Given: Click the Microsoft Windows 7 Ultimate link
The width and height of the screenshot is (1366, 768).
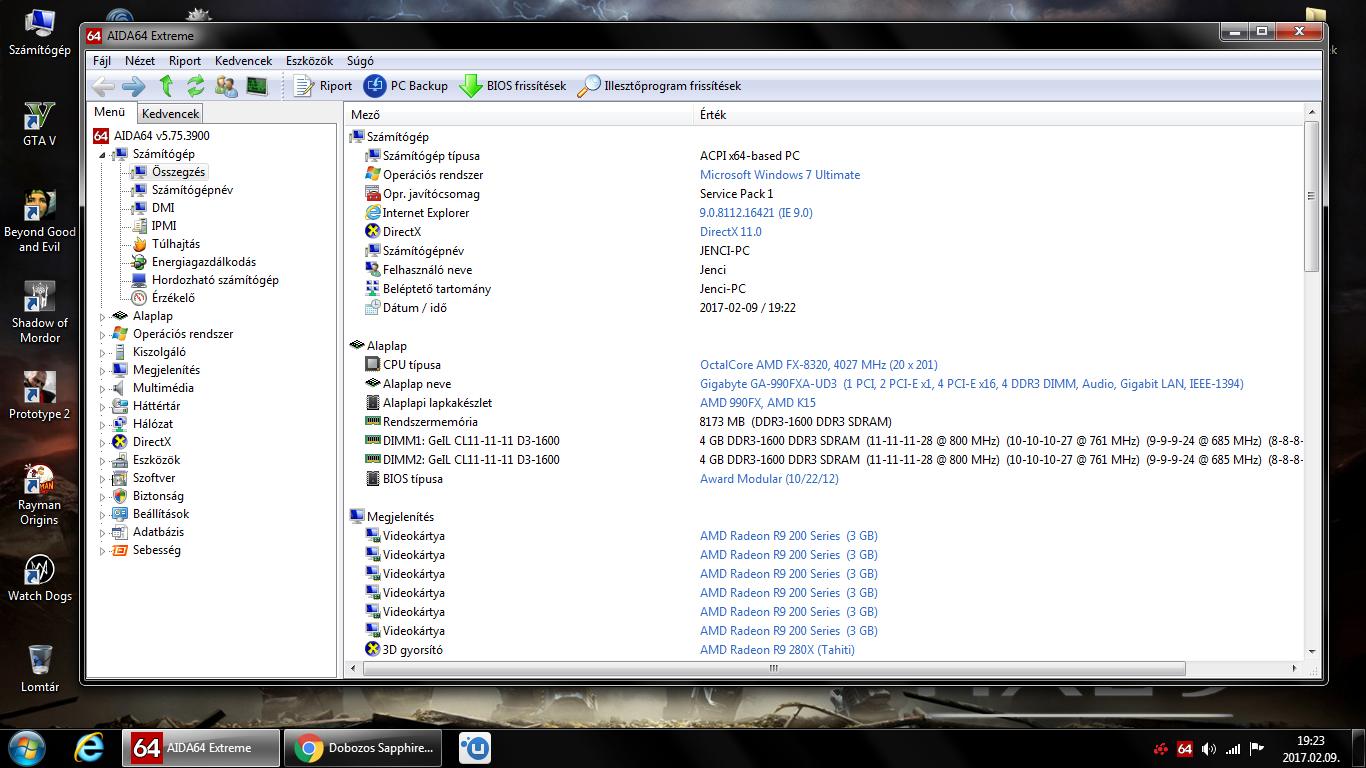Looking at the screenshot, I should [x=780, y=175].
